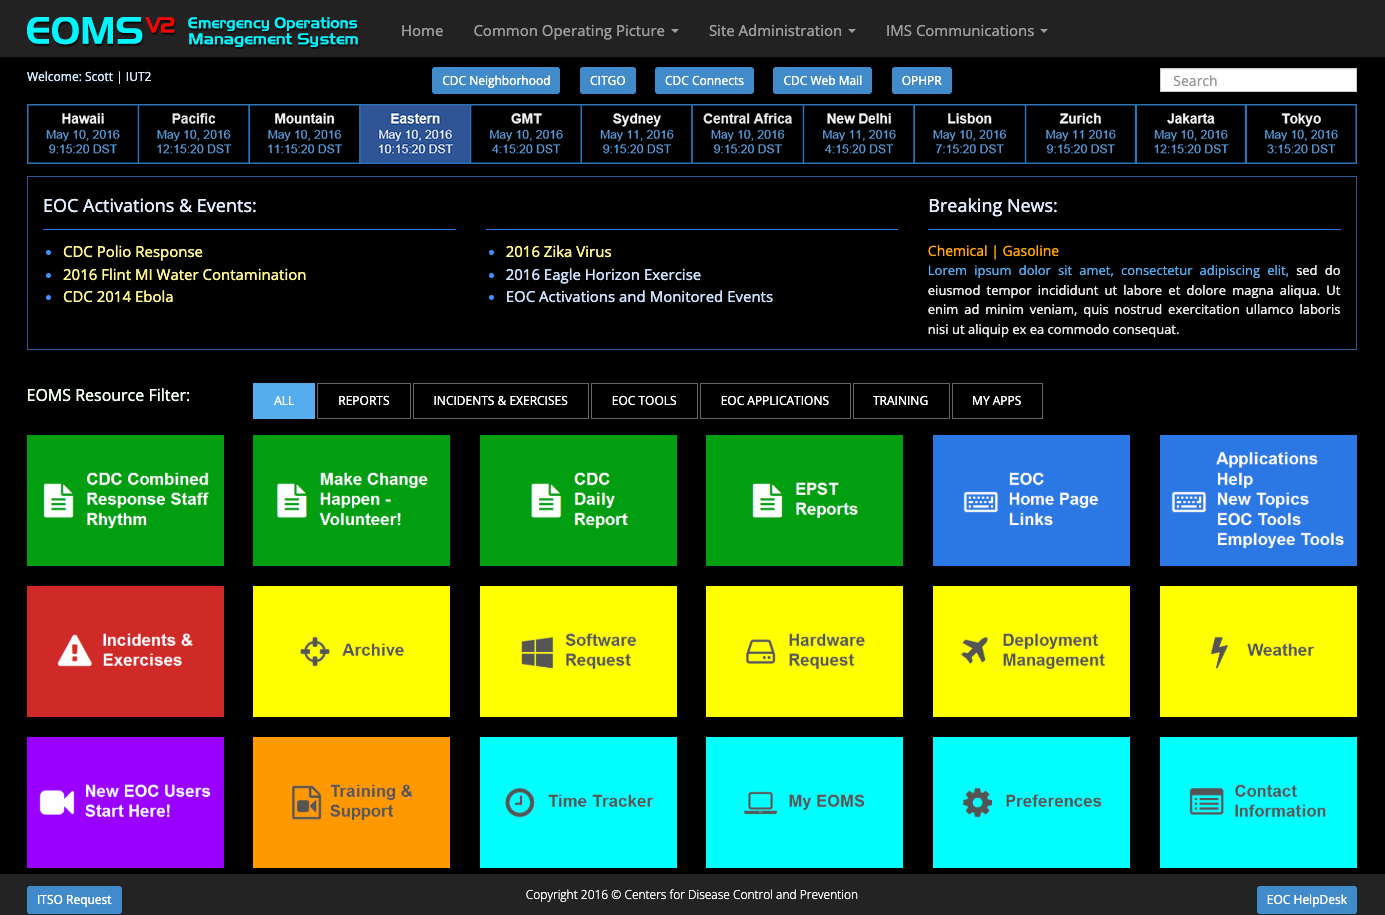Click the warning triangle icon on Incidents & Exercises
This screenshot has height=915, width=1385.
pos(75,651)
